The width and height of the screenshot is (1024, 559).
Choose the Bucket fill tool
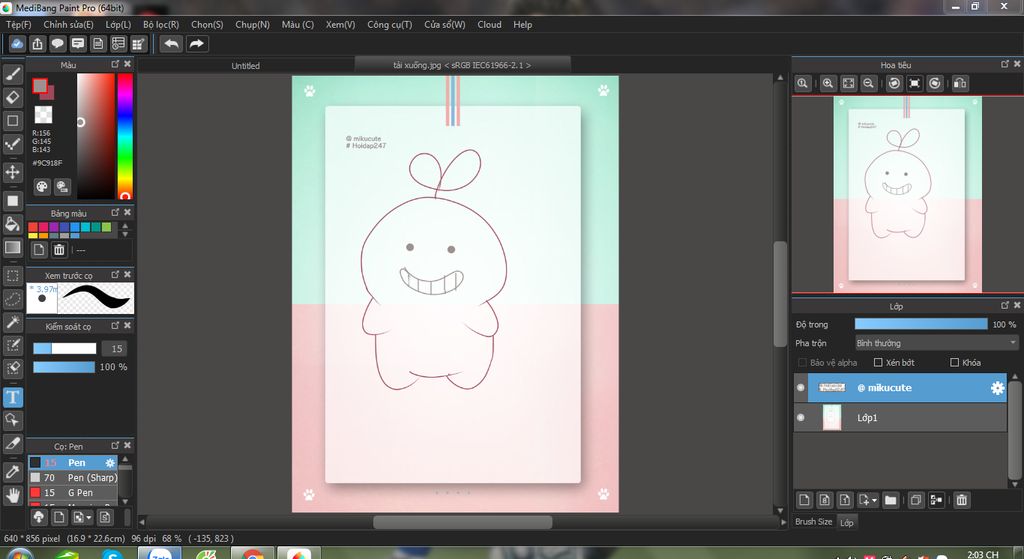(x=13, y=223)
